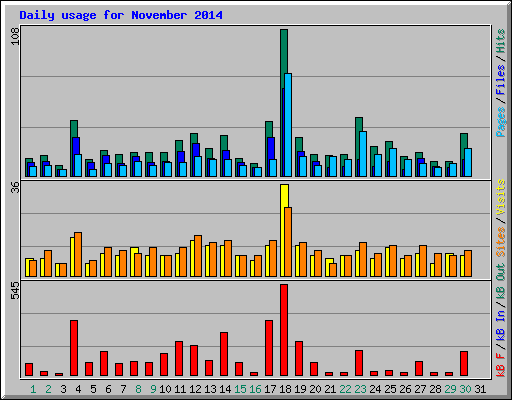Click the 'Sites' legend label
Screen dimensions: 512x400
501,242
